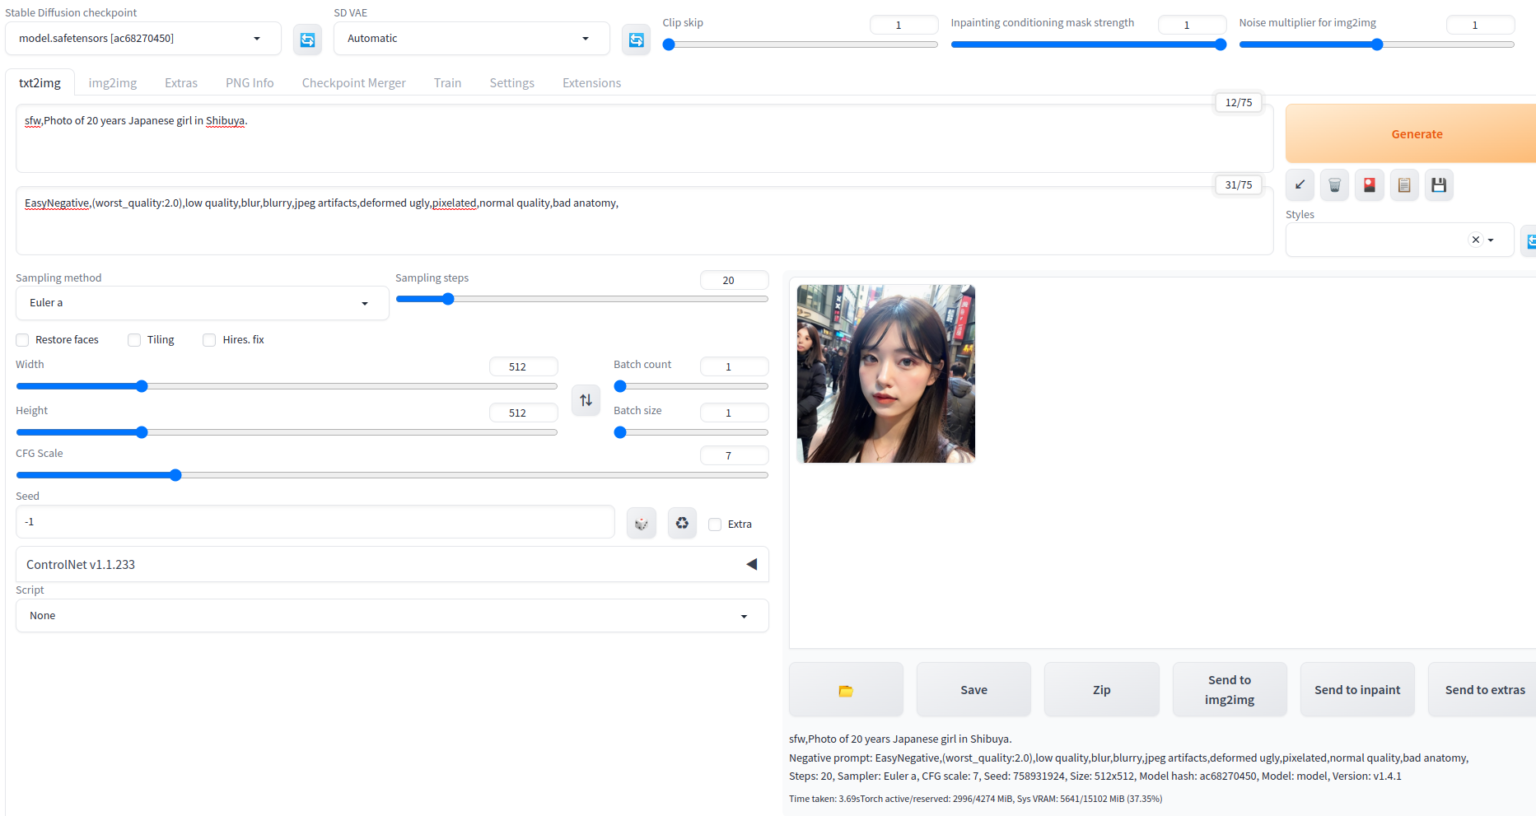Open the Checkpoint Merger tab
This screenshot has height=816, width=1536.
click(354, 82)
